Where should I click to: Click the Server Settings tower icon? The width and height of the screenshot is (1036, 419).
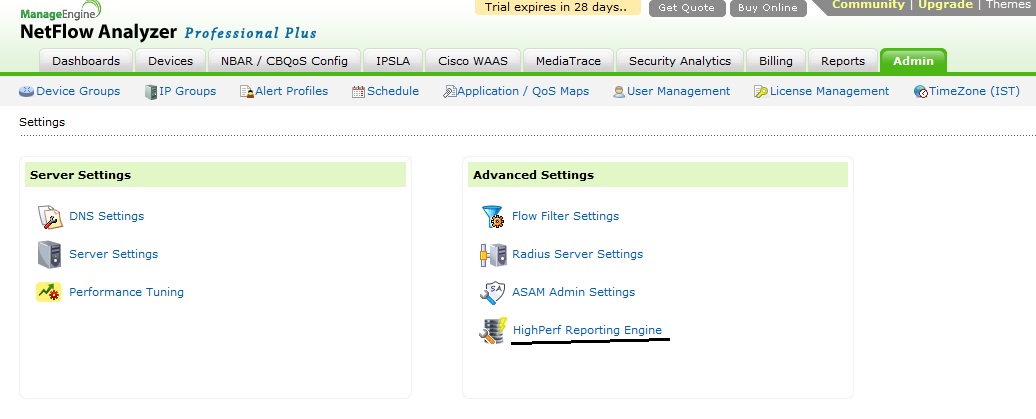(x=50, y=254)
